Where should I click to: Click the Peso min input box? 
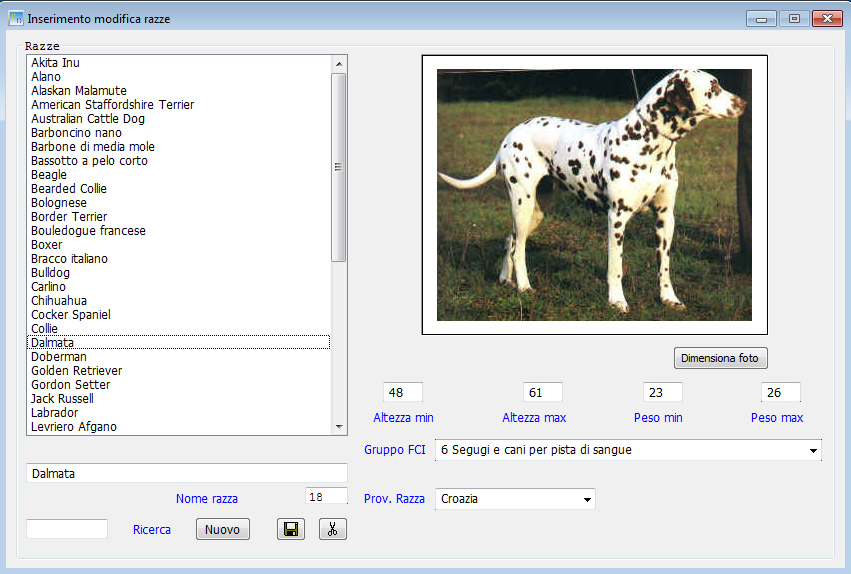point(662,393)
